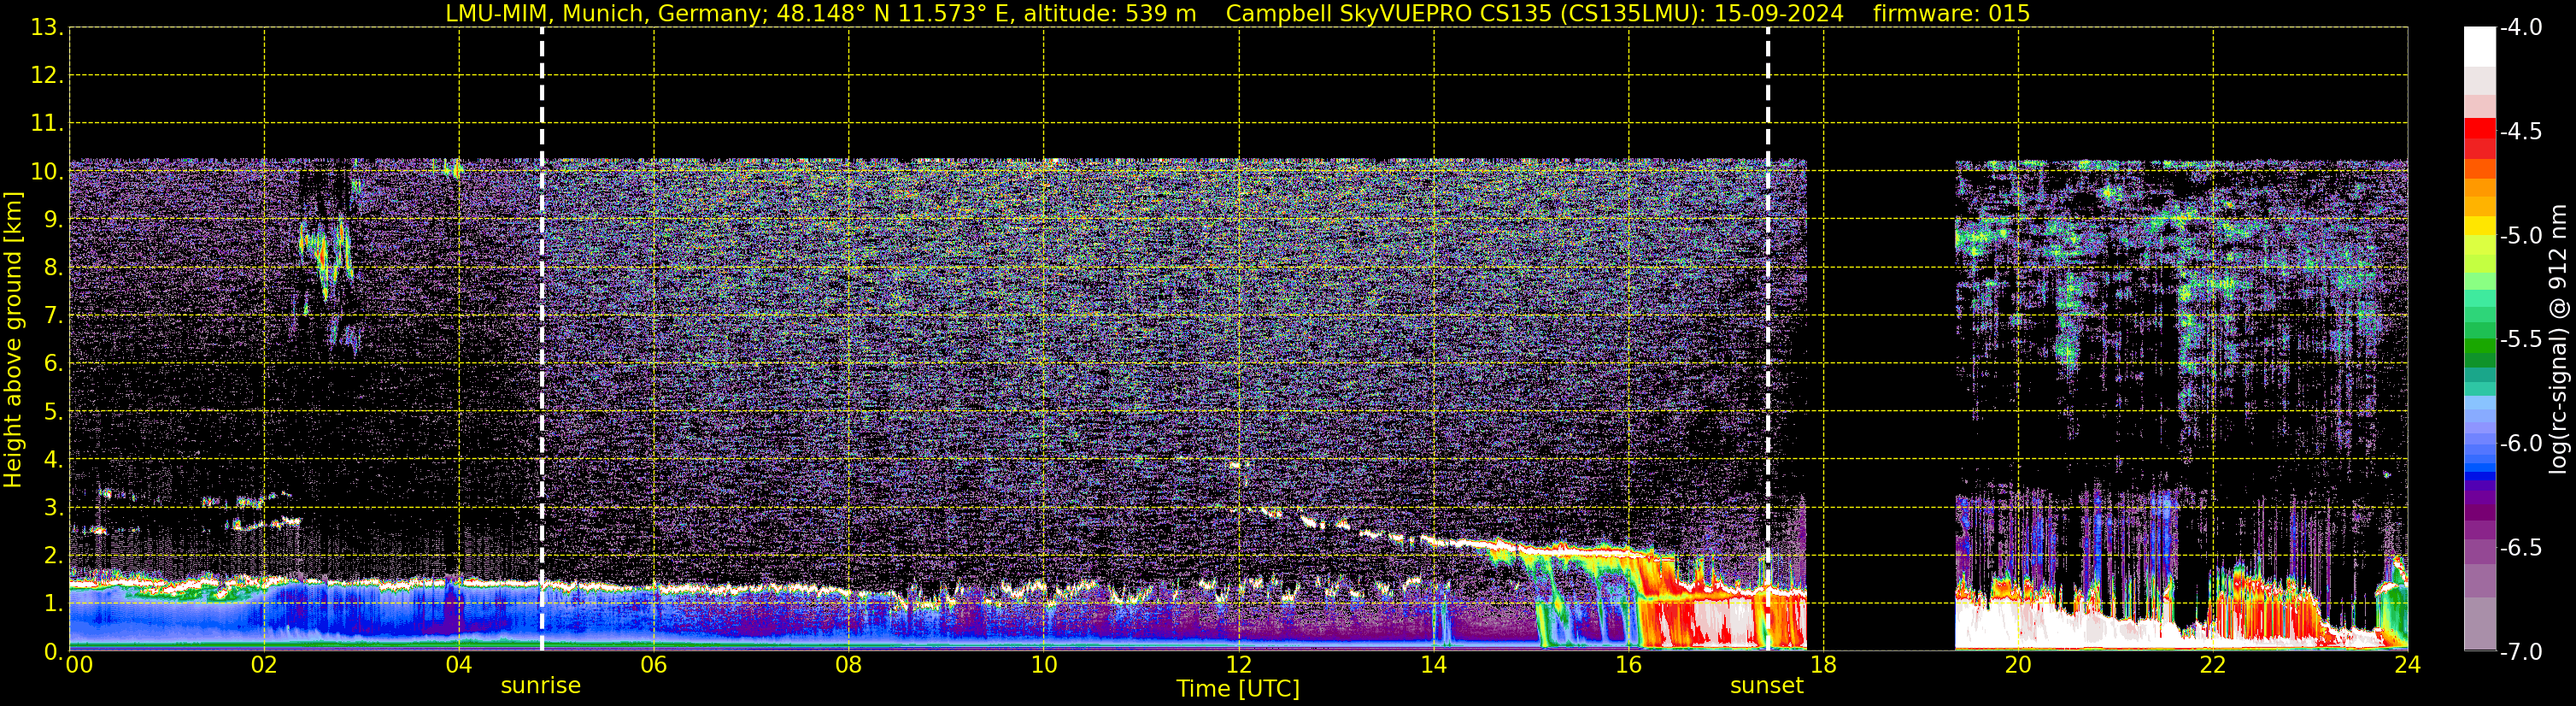This screenshot has width=2576, height=706.
Task: Click the time axis tick label '22'
Action: [2213, 665]
